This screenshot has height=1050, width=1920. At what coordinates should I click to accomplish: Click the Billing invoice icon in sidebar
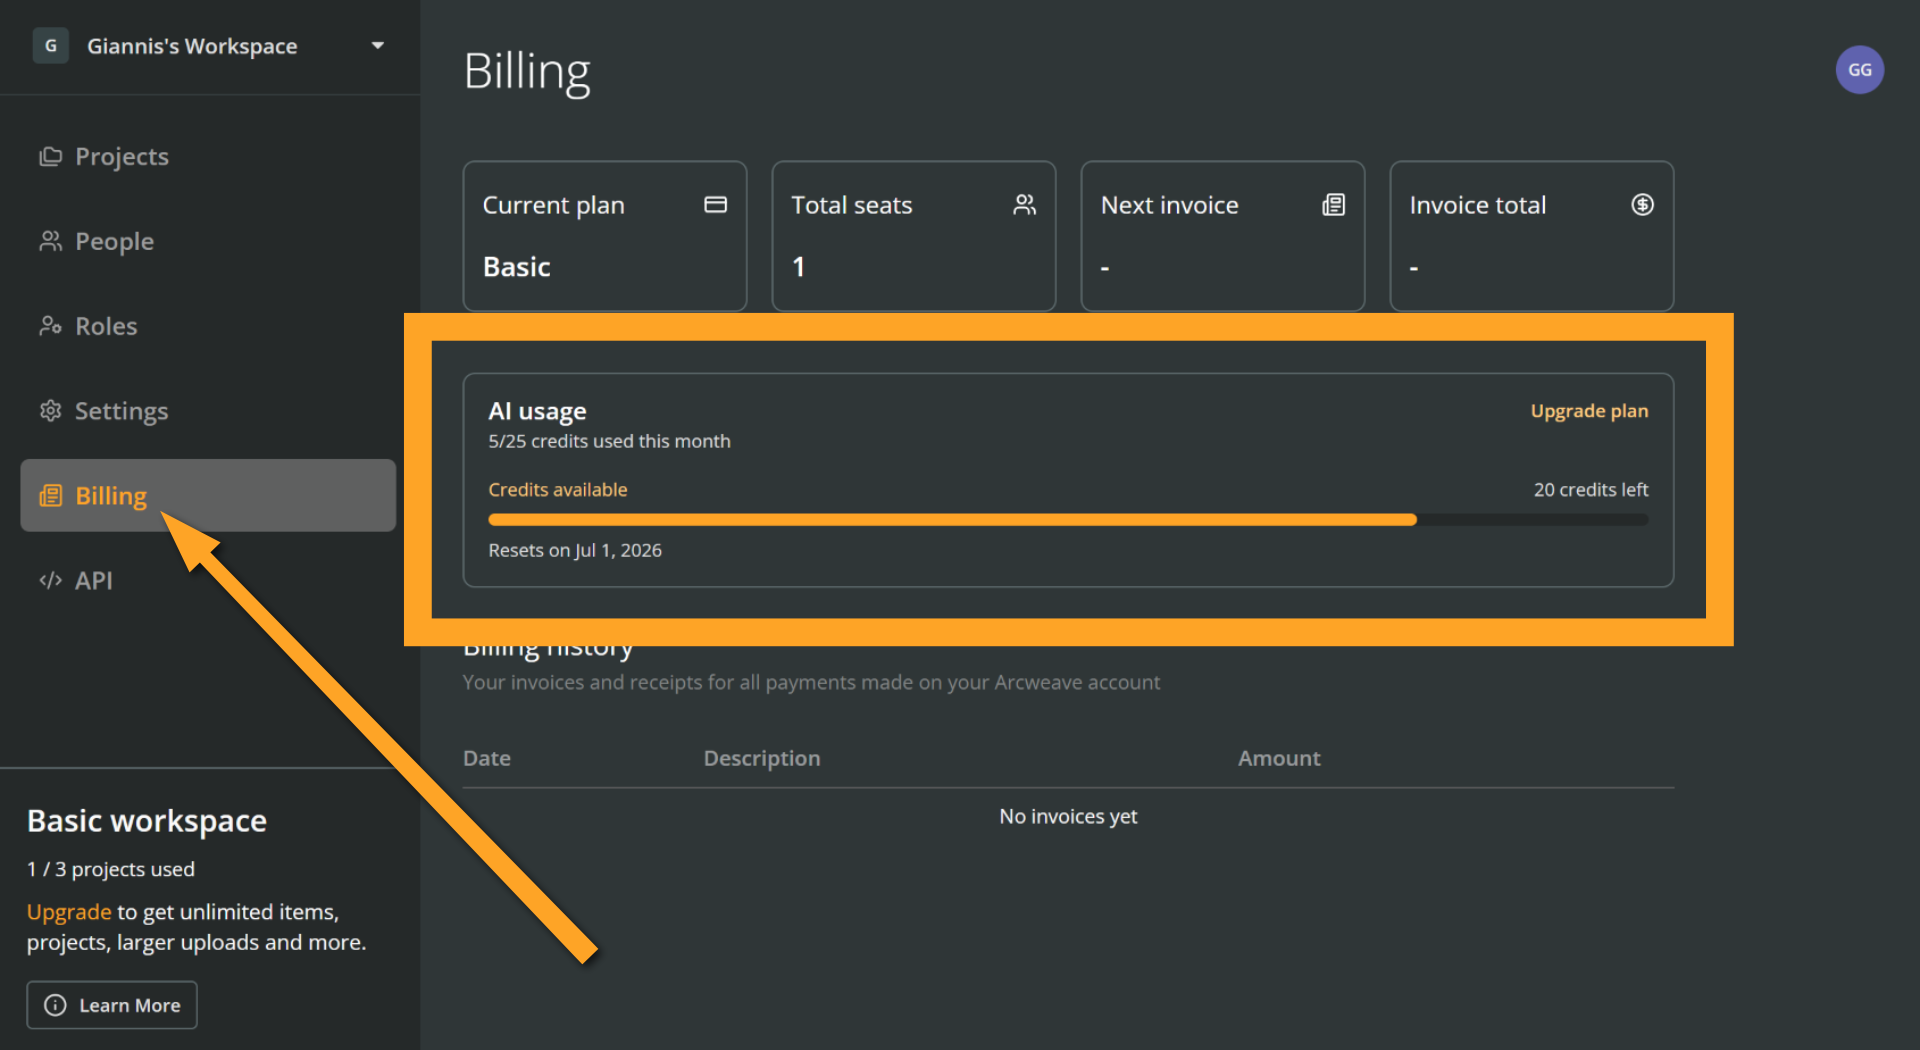tap(50, 496)
